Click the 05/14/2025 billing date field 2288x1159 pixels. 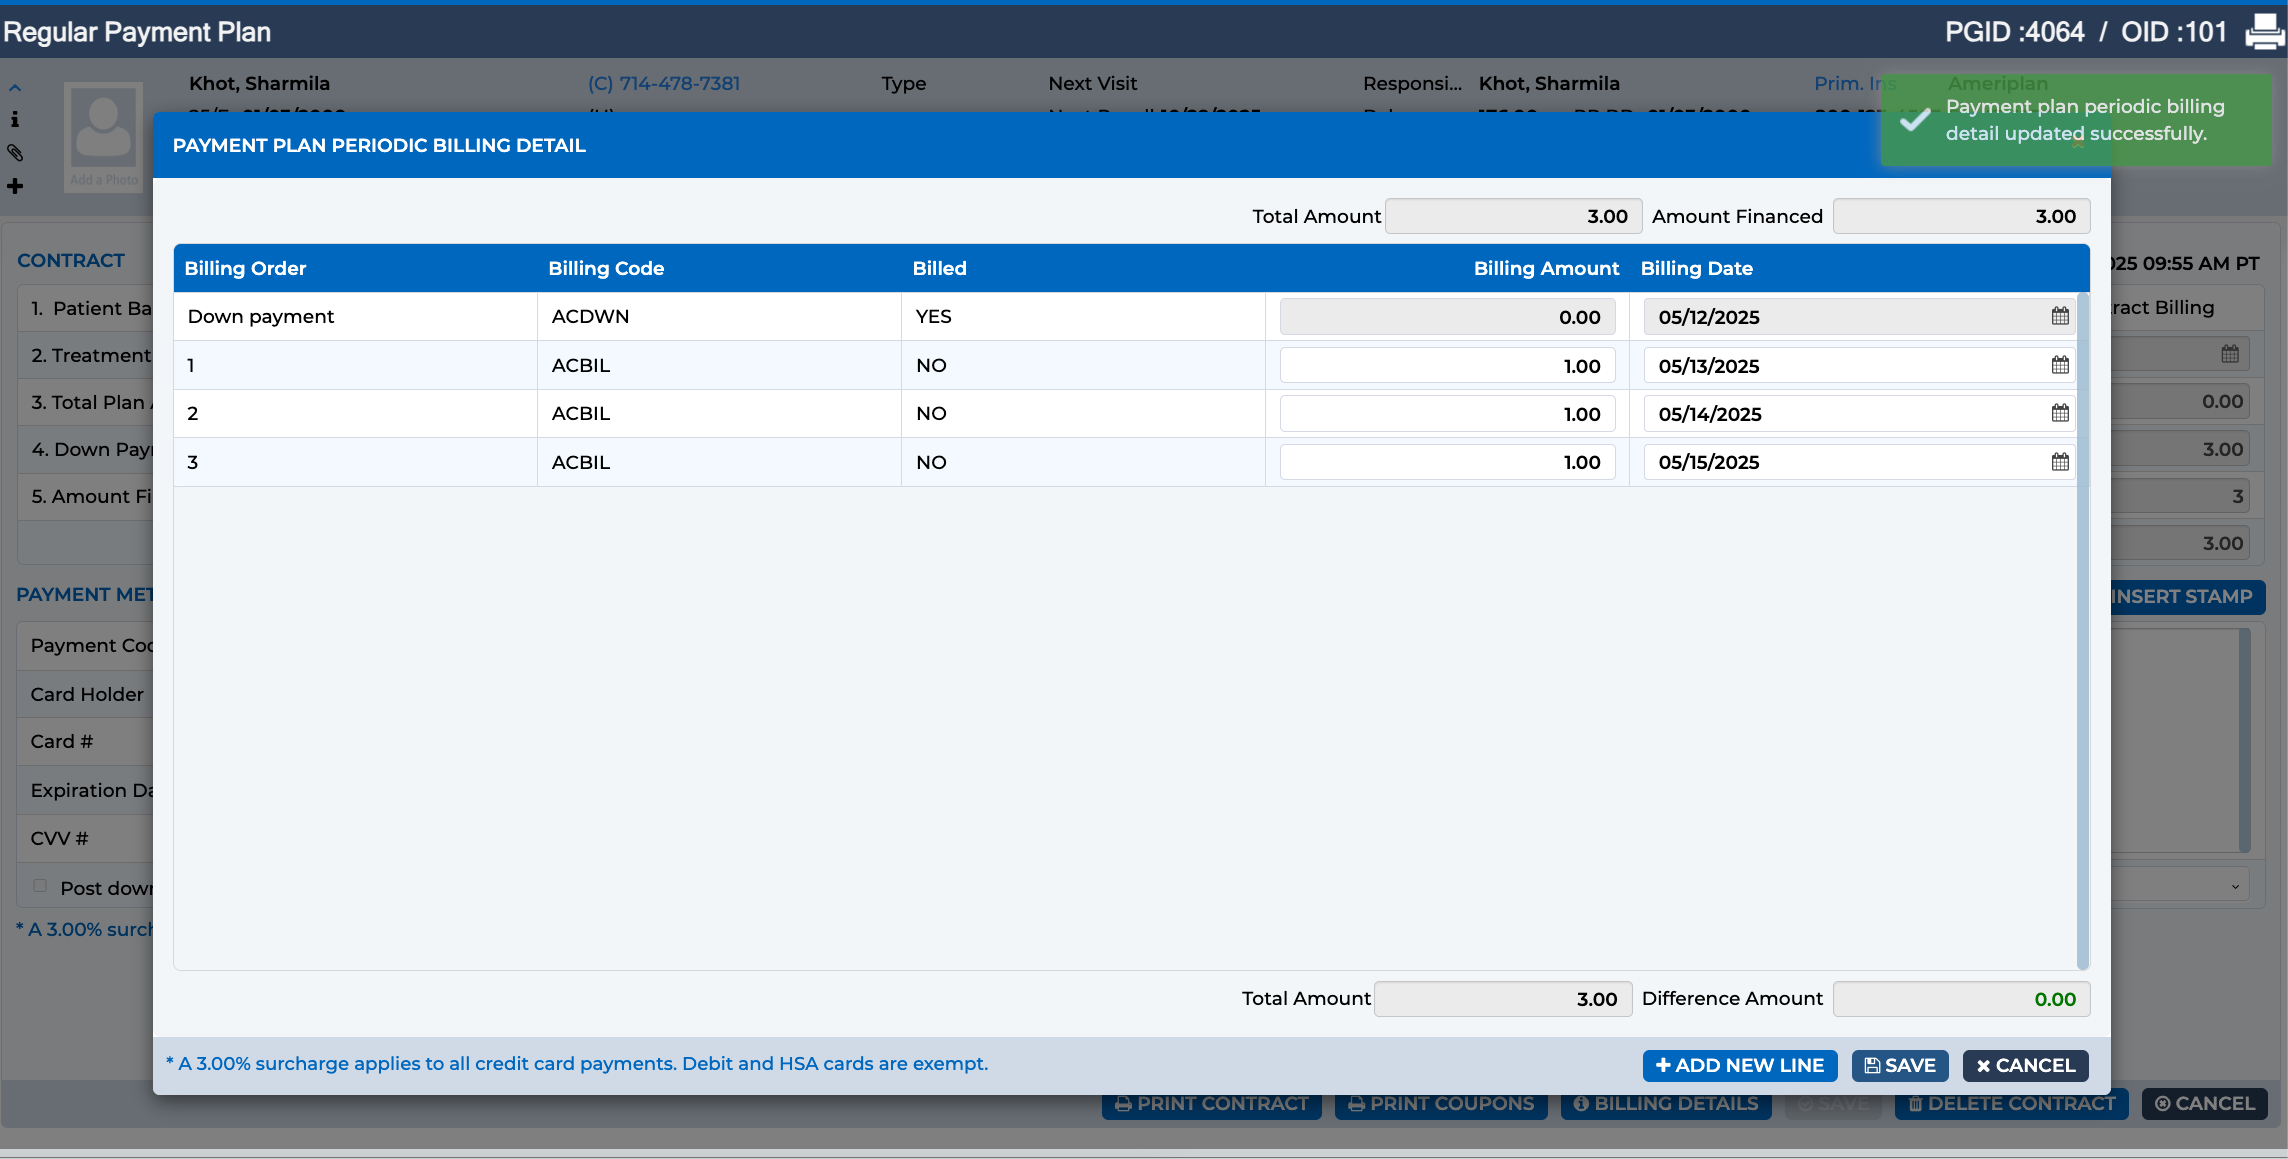(1858, 414)
